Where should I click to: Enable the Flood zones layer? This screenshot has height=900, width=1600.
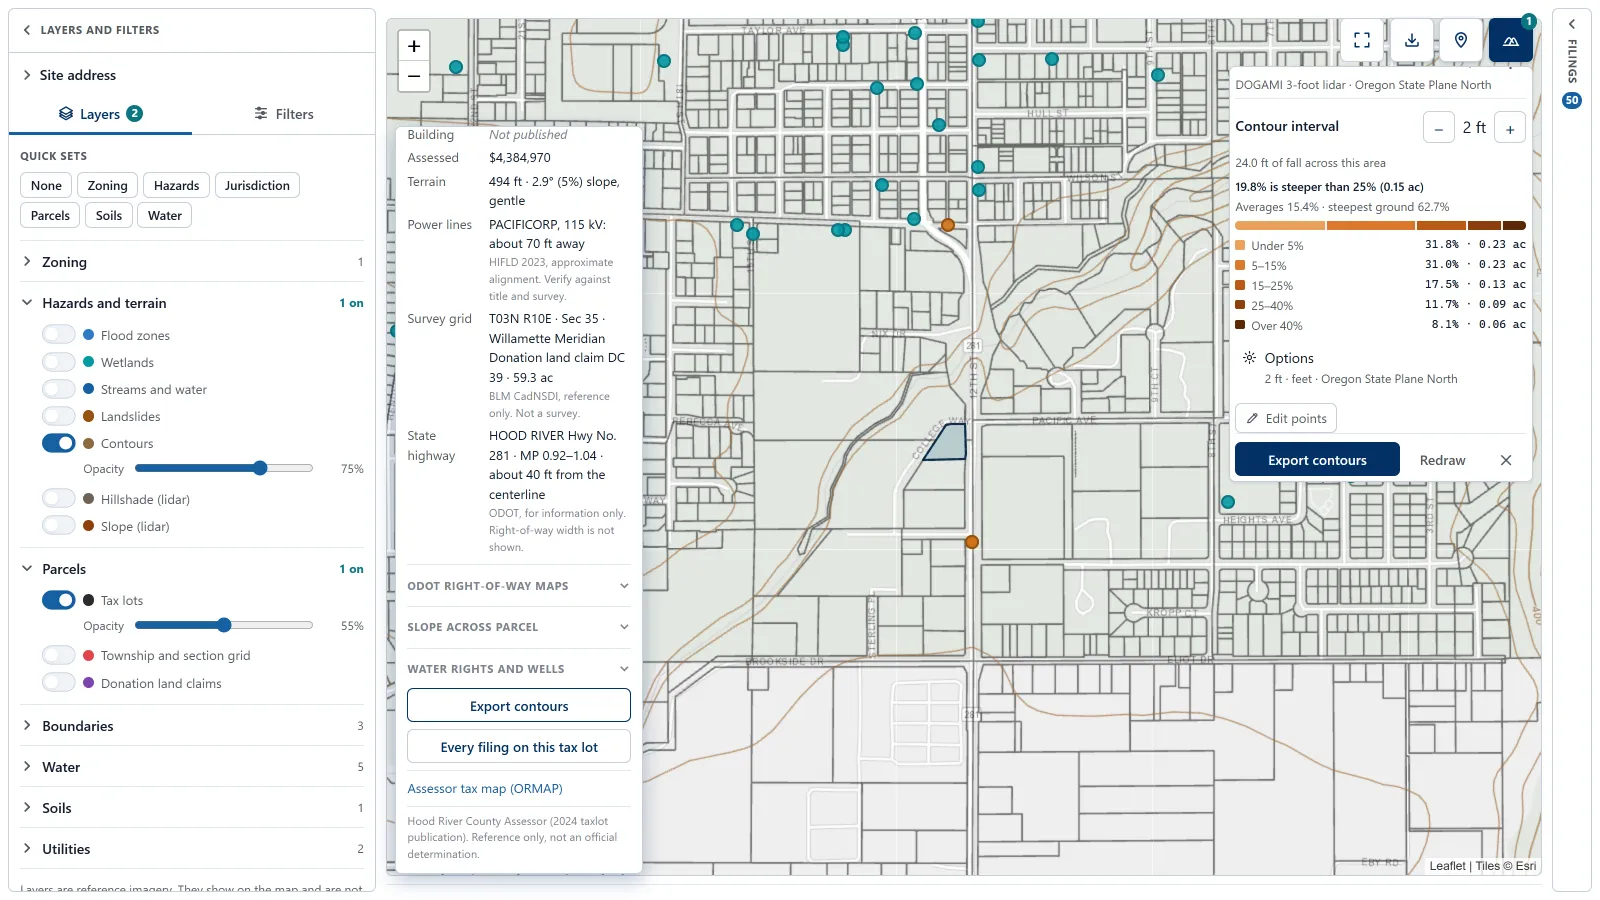pos(59,335)
